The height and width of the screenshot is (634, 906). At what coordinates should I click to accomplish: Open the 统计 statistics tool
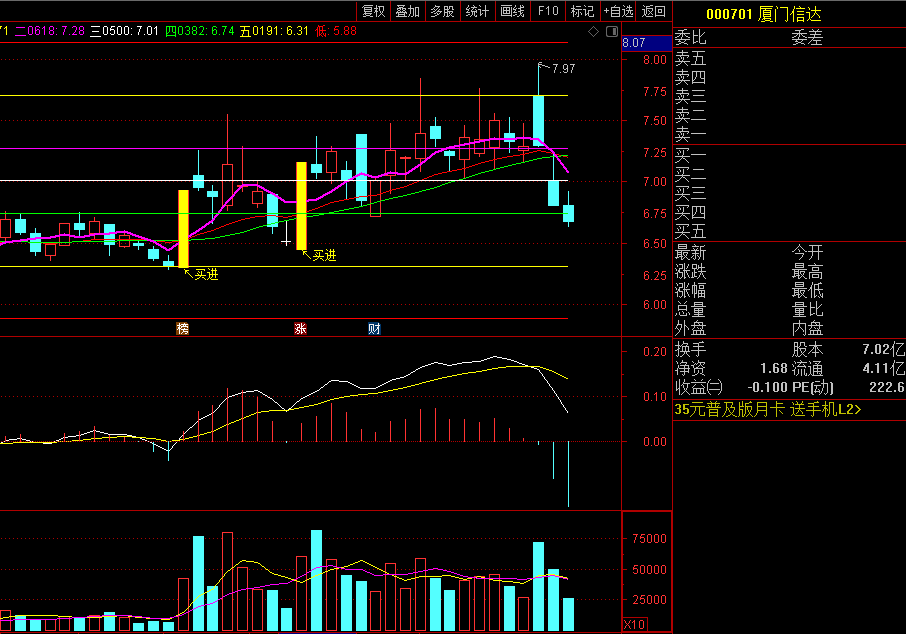pyautogui.click(x=477, y=11)
